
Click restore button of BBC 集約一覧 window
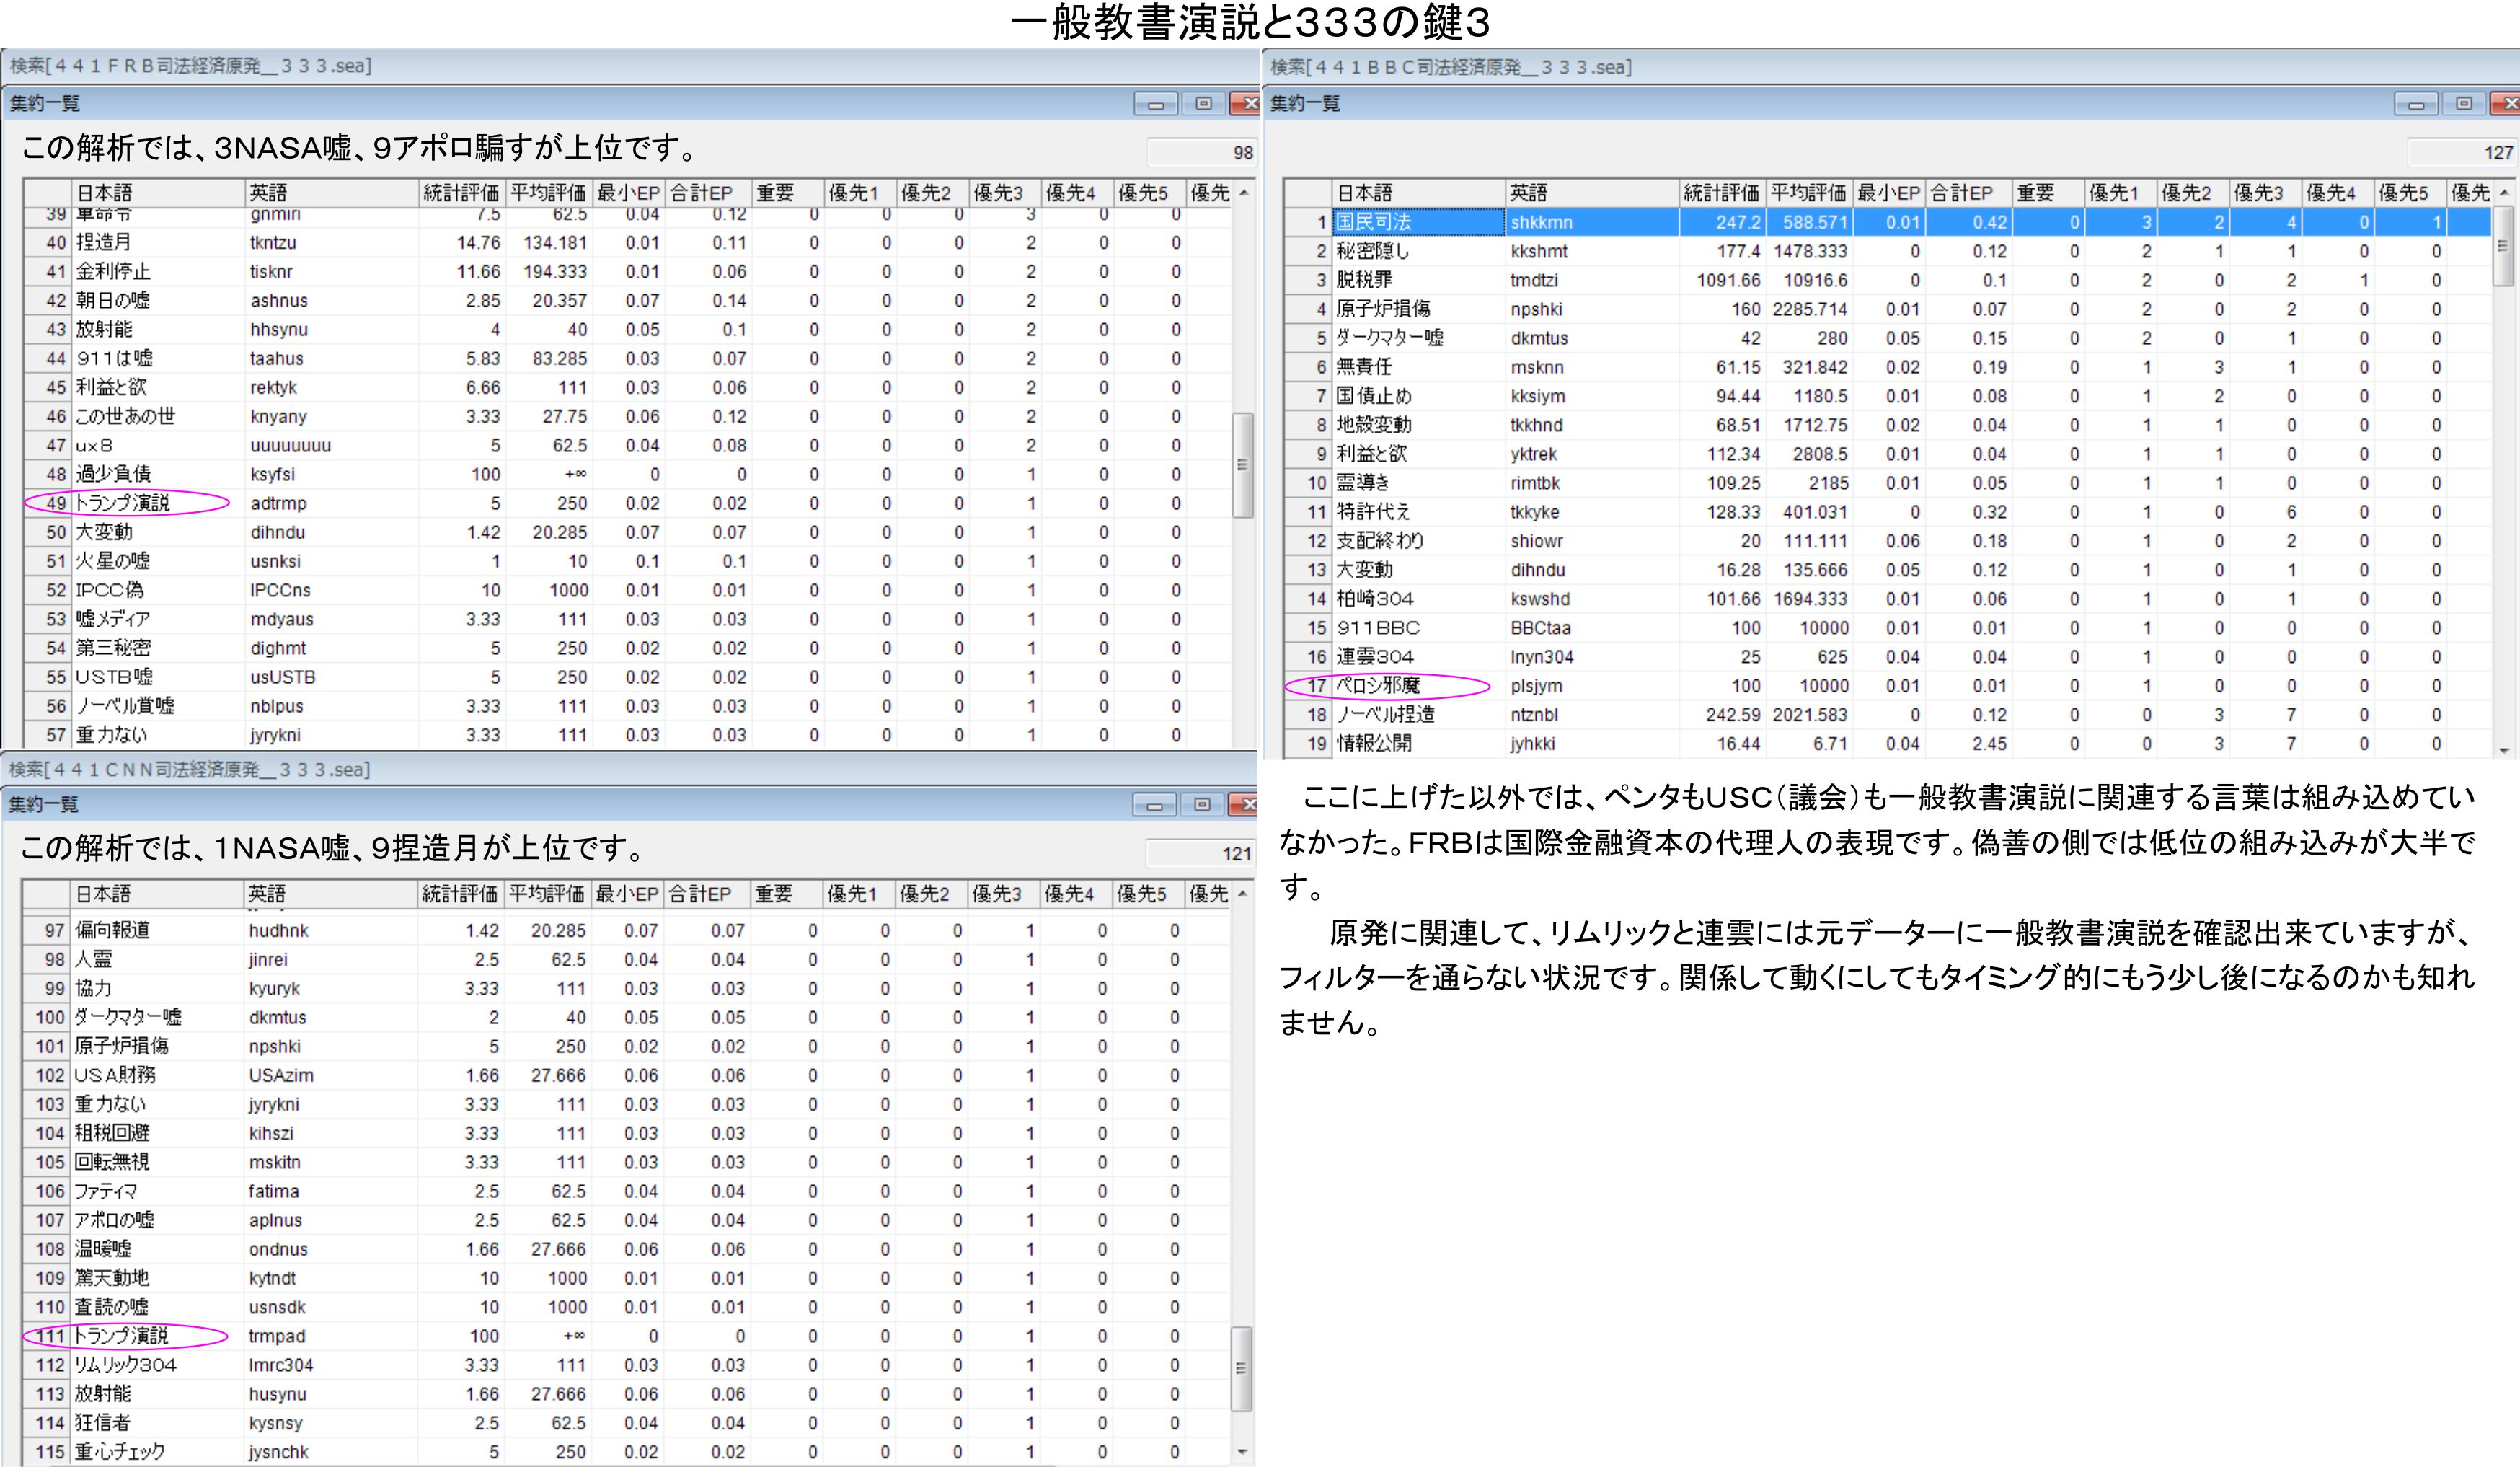coord(2463,104)
